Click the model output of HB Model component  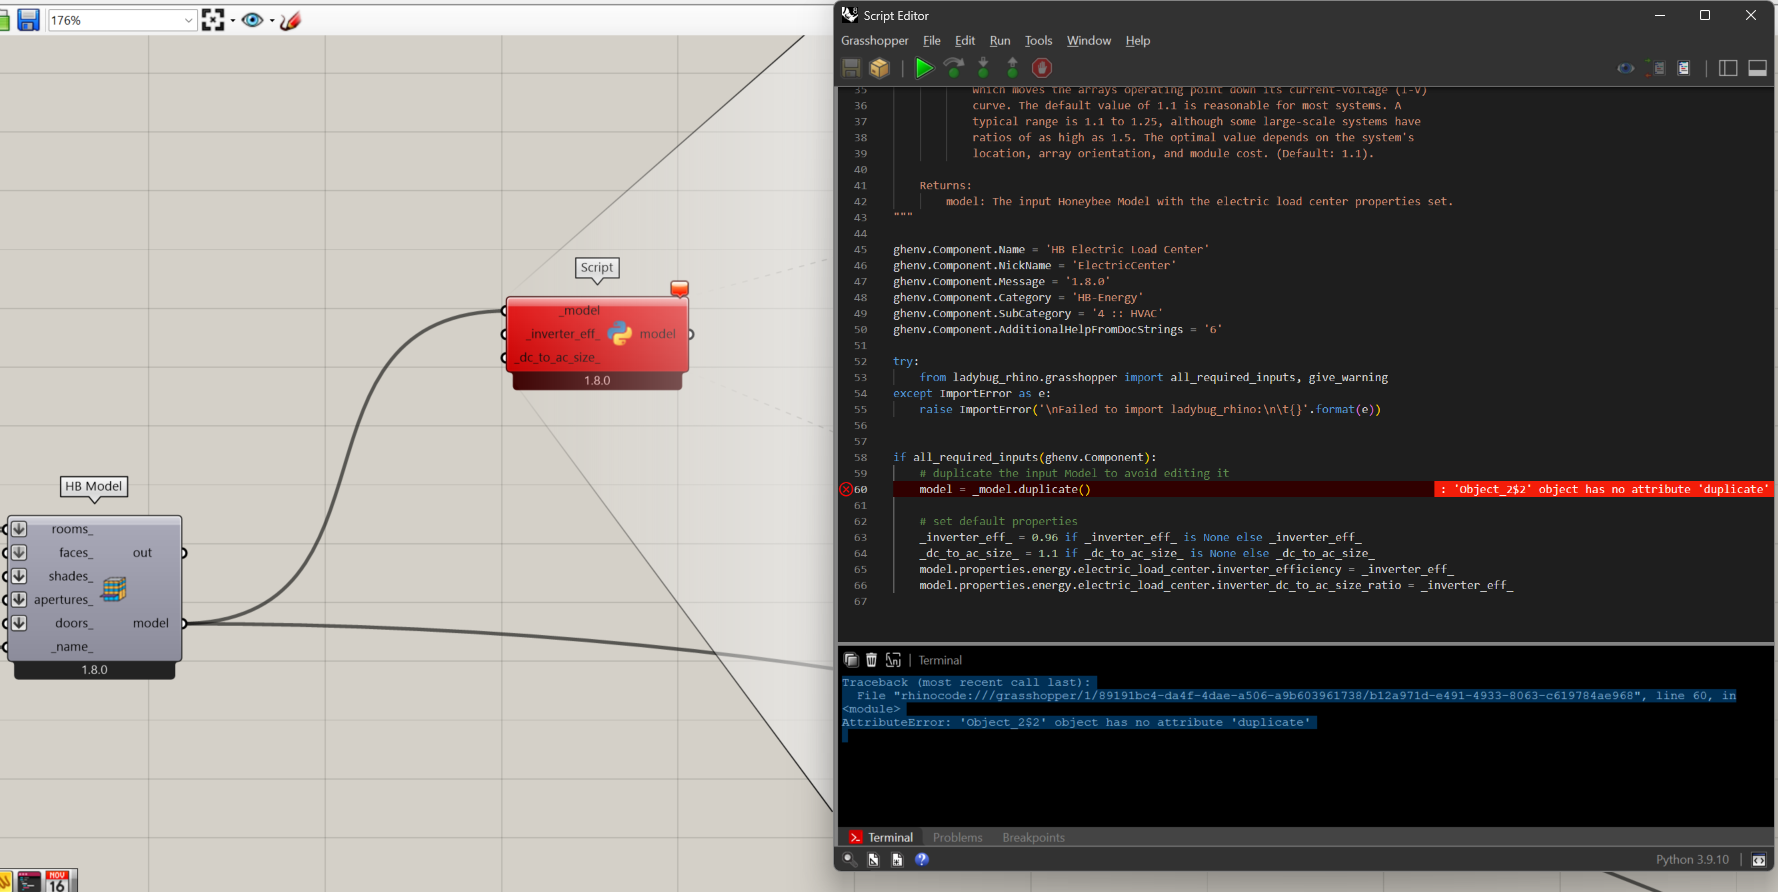point(151,623)
